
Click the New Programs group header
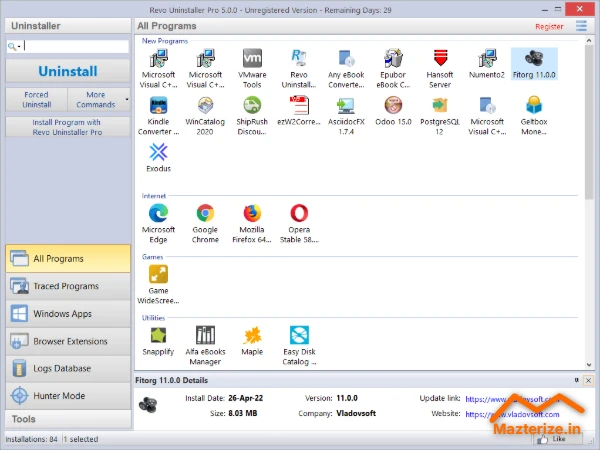[165, 41]
